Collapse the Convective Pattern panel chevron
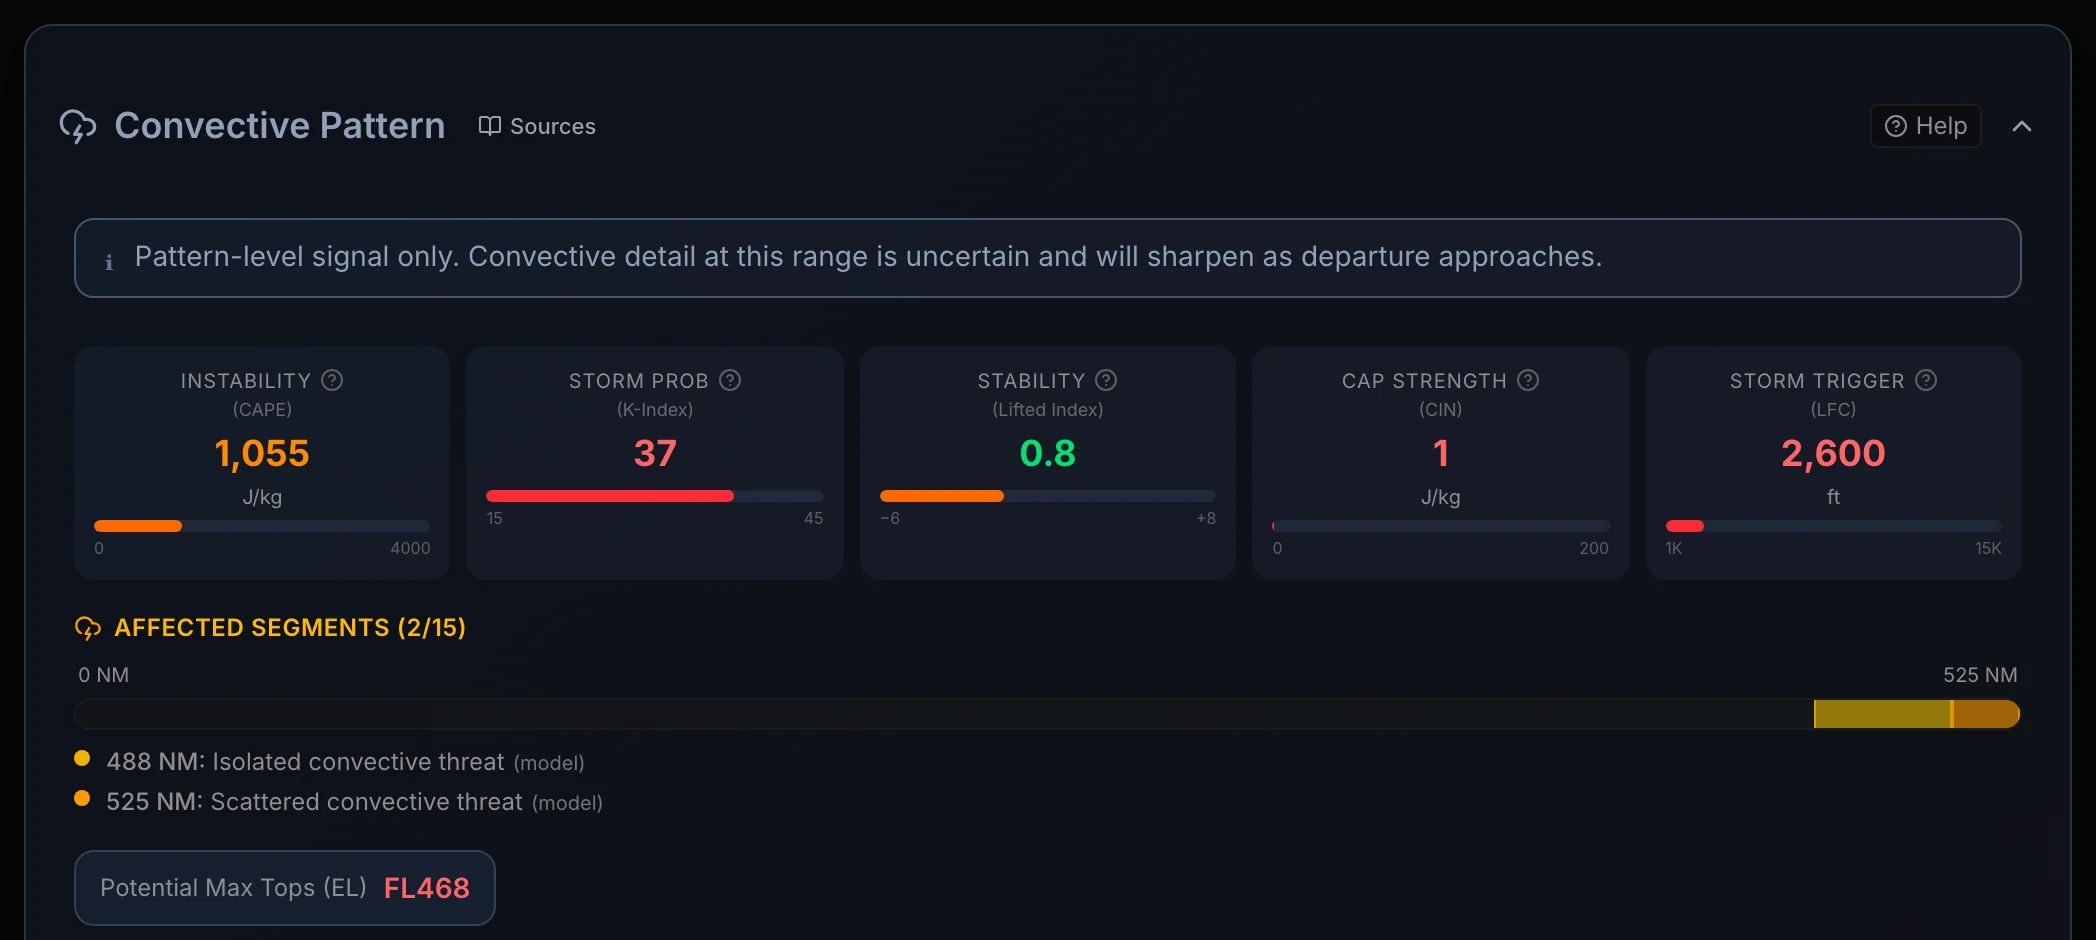Screen dimensions: 2096x940 [2022, 126]
